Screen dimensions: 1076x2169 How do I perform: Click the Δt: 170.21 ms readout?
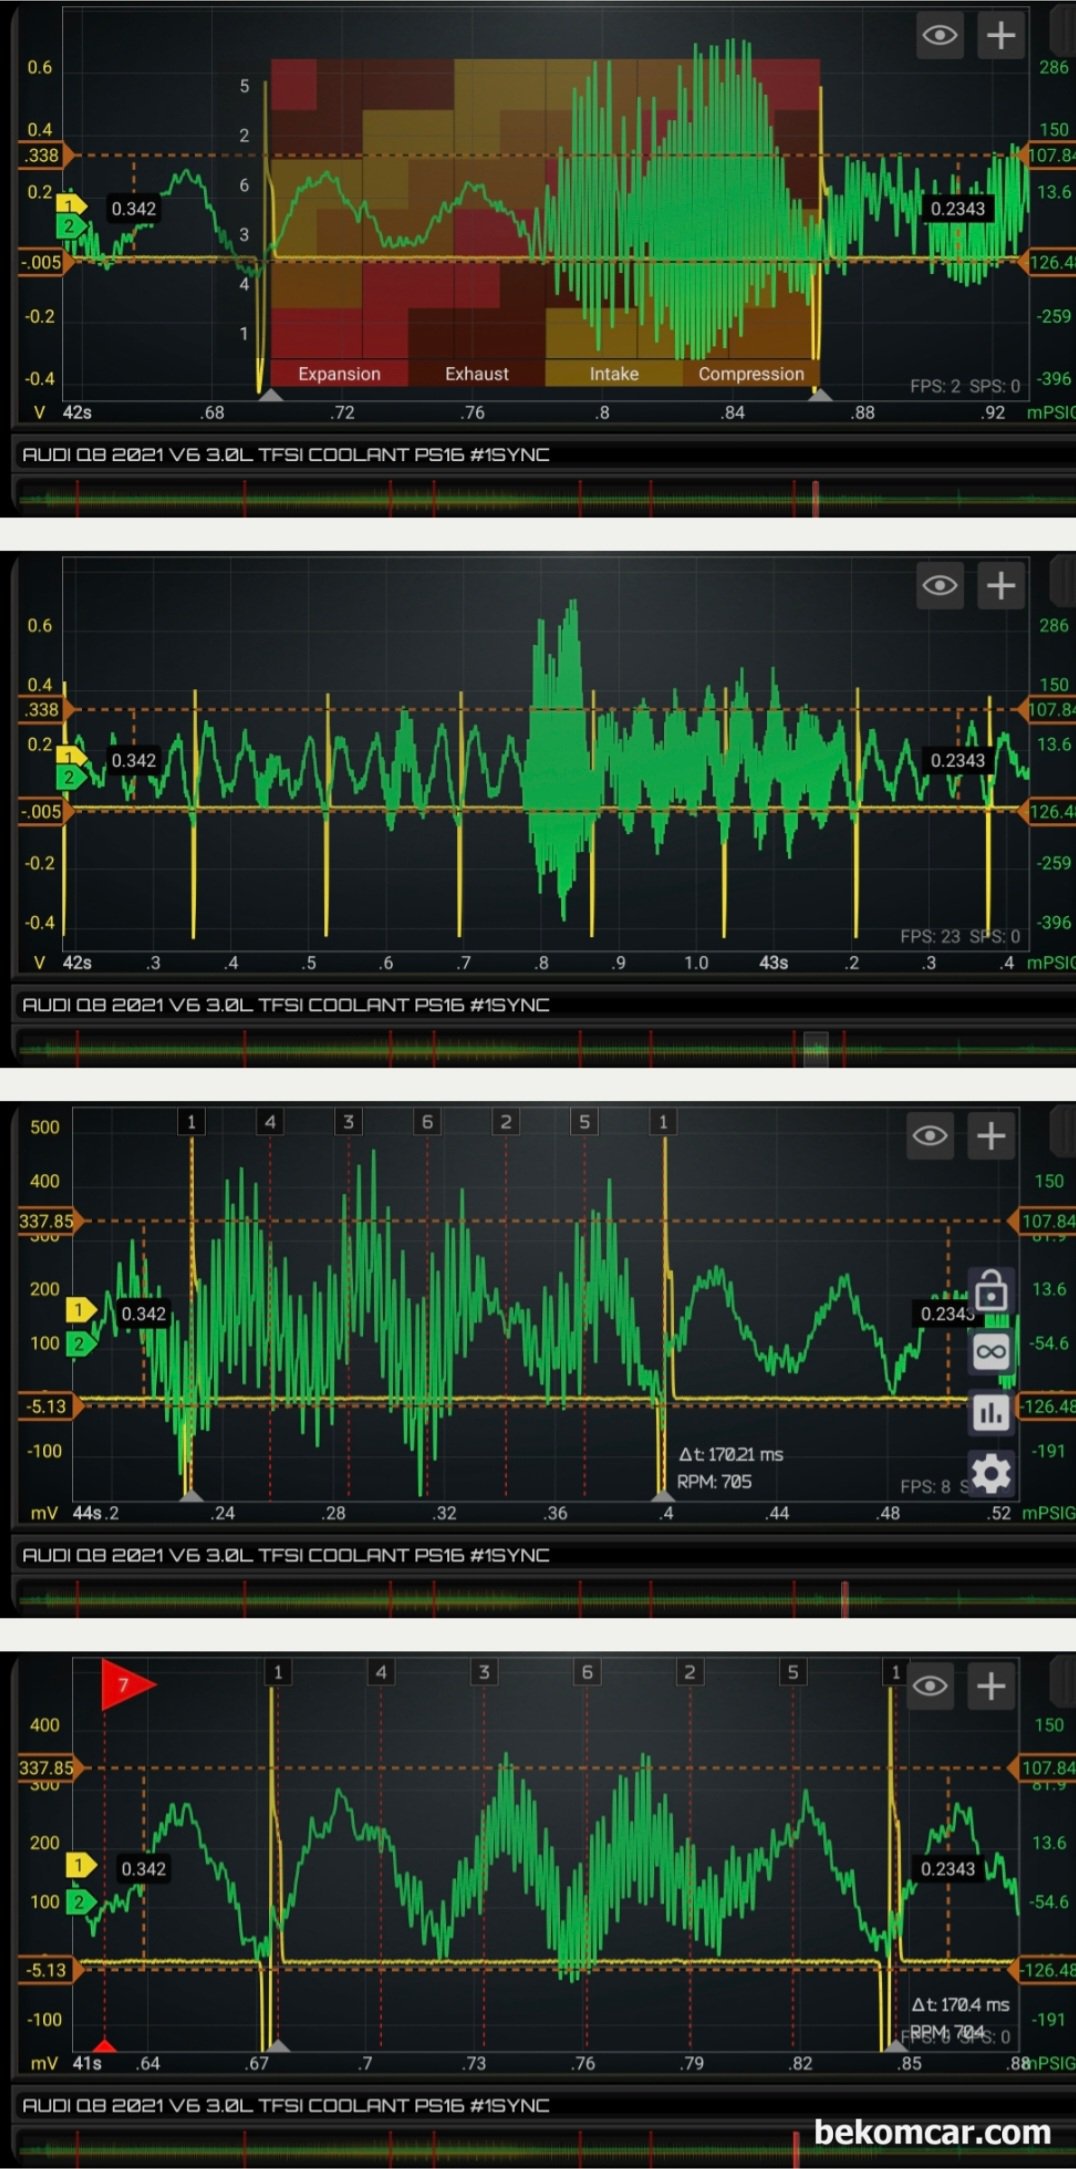731,1454
